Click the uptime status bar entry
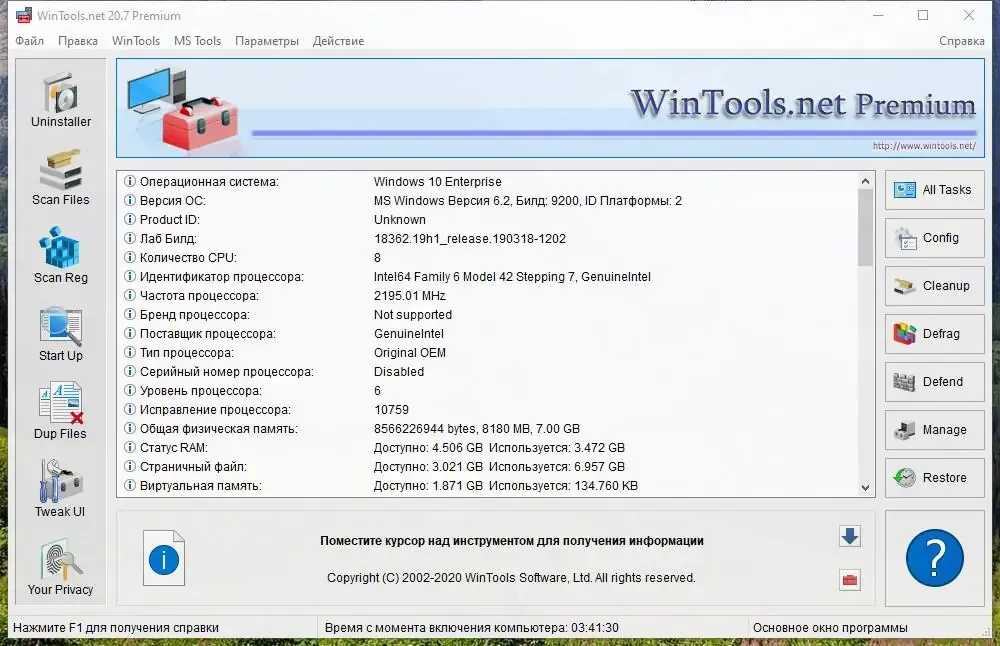The width and height of the screenshot is (1000, 646). (471, 628)
